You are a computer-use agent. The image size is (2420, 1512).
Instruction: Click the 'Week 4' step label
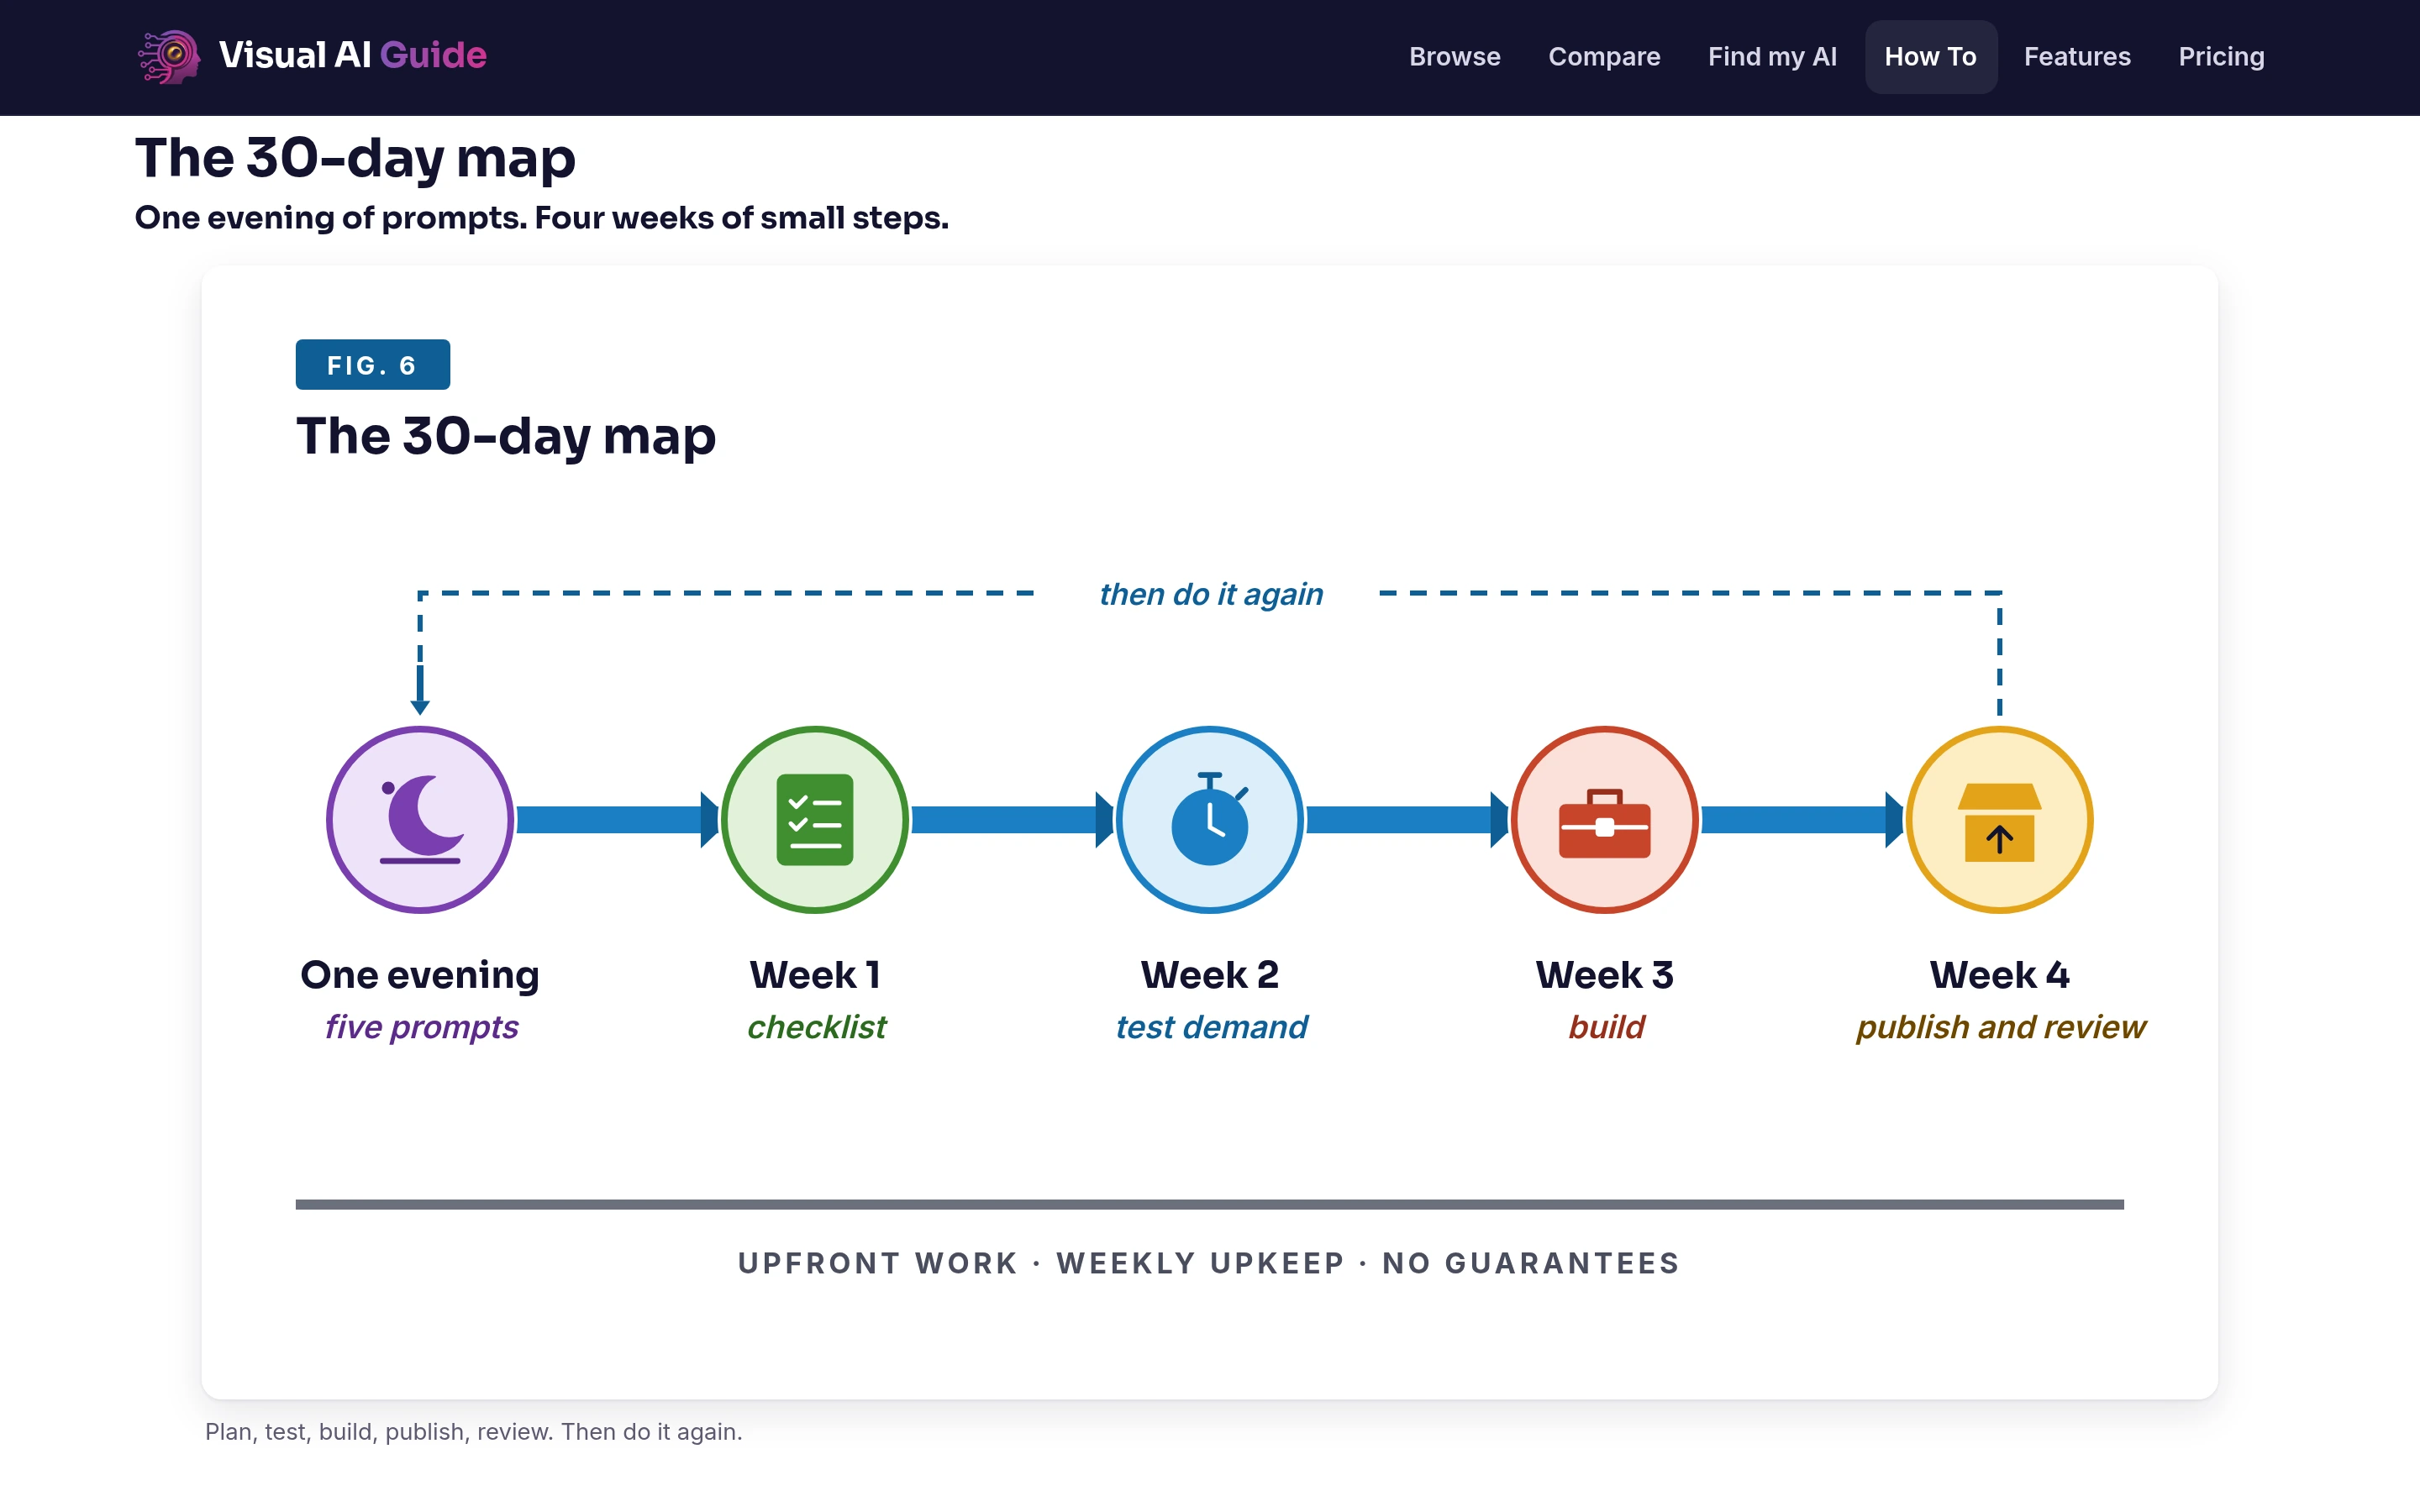click(x=1999, y=975)
